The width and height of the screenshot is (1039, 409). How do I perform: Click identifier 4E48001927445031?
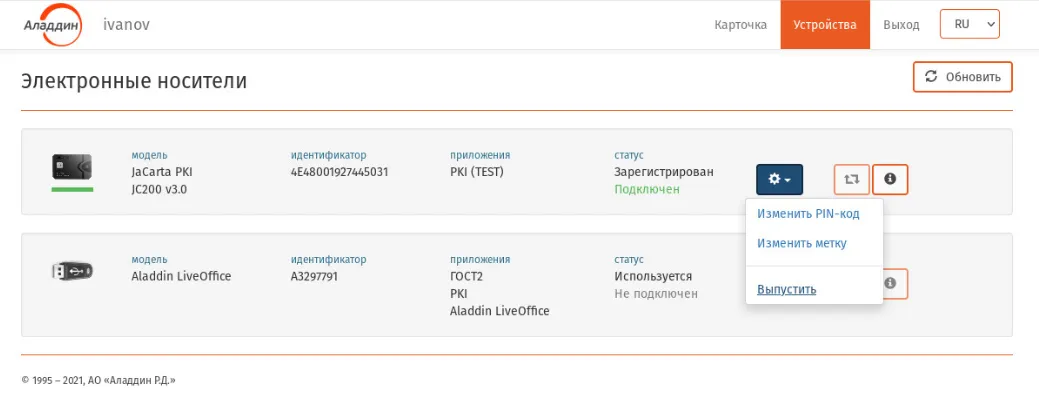click(339, 172)
